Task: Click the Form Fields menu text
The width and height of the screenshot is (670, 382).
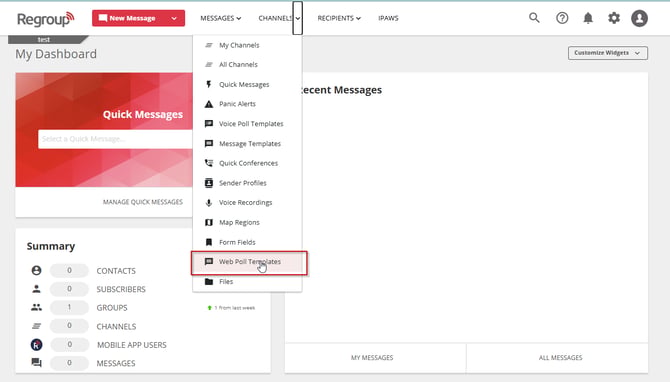Action: coord(237,242)
